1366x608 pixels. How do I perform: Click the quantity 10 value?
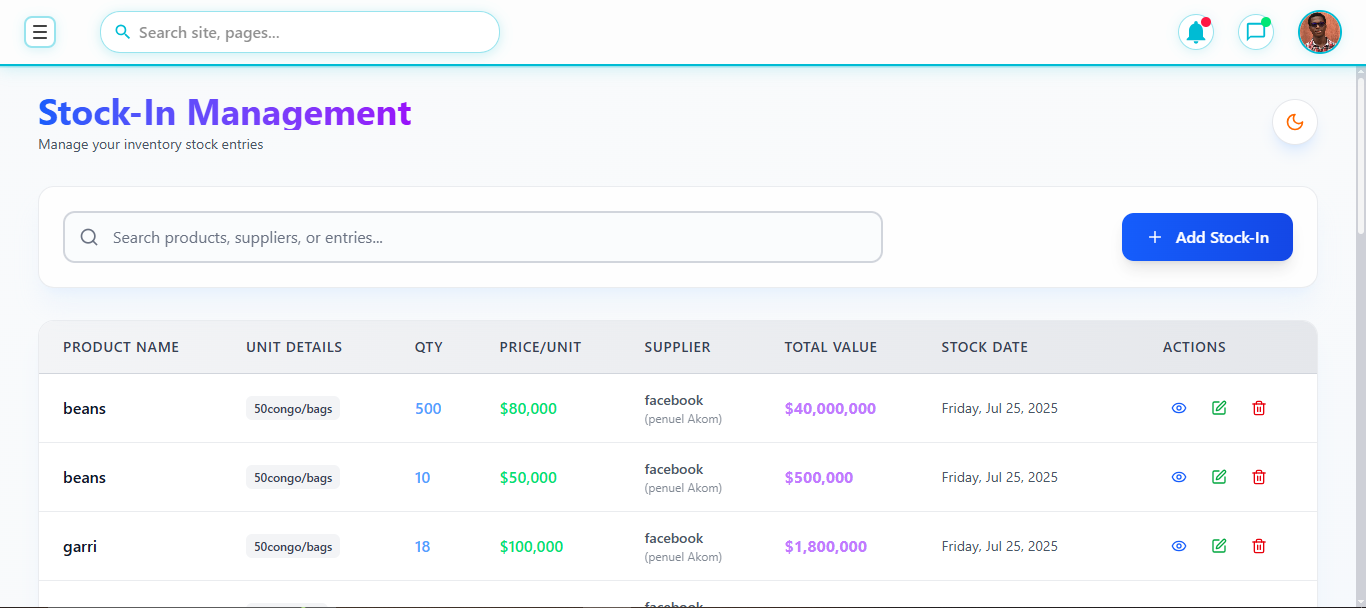click(423, 477)
